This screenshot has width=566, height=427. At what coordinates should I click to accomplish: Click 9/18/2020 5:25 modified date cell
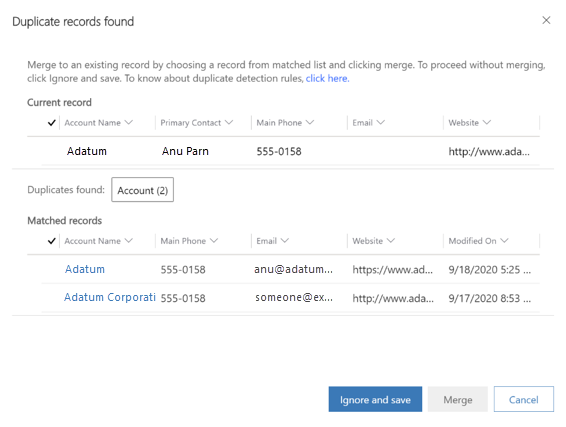click(489, 270)
